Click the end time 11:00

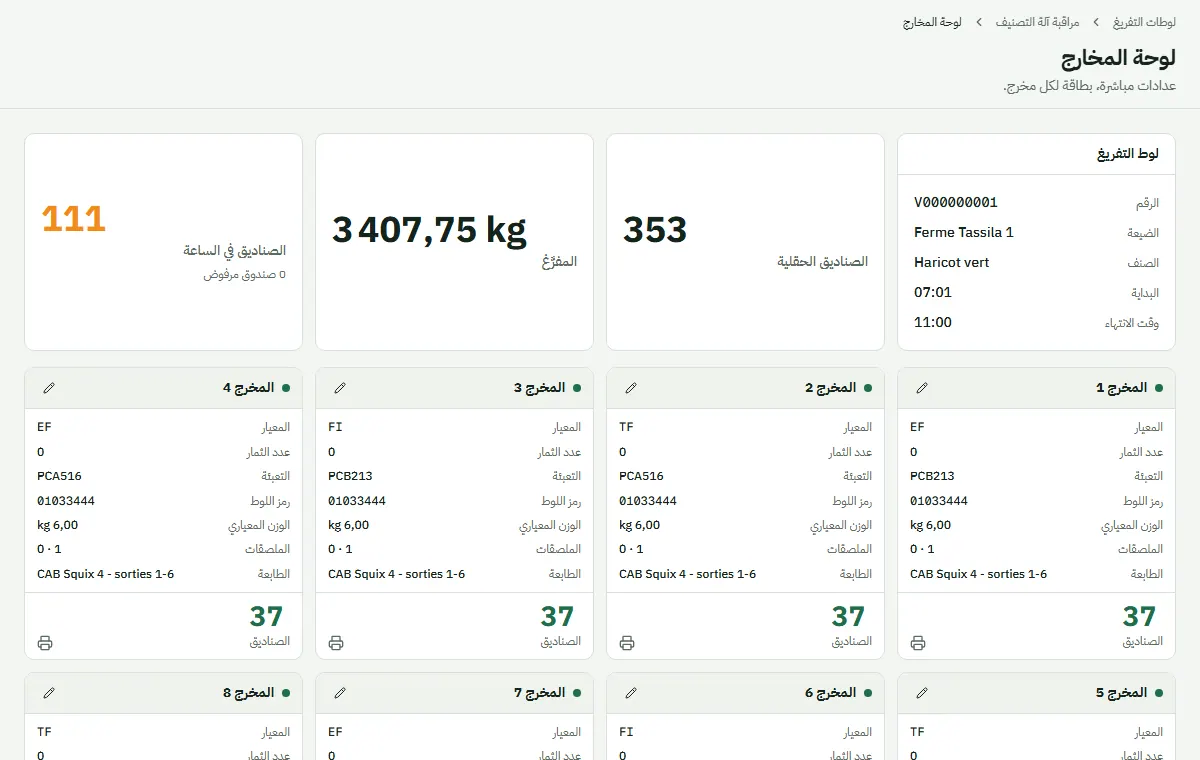click(x=933, y=322)
